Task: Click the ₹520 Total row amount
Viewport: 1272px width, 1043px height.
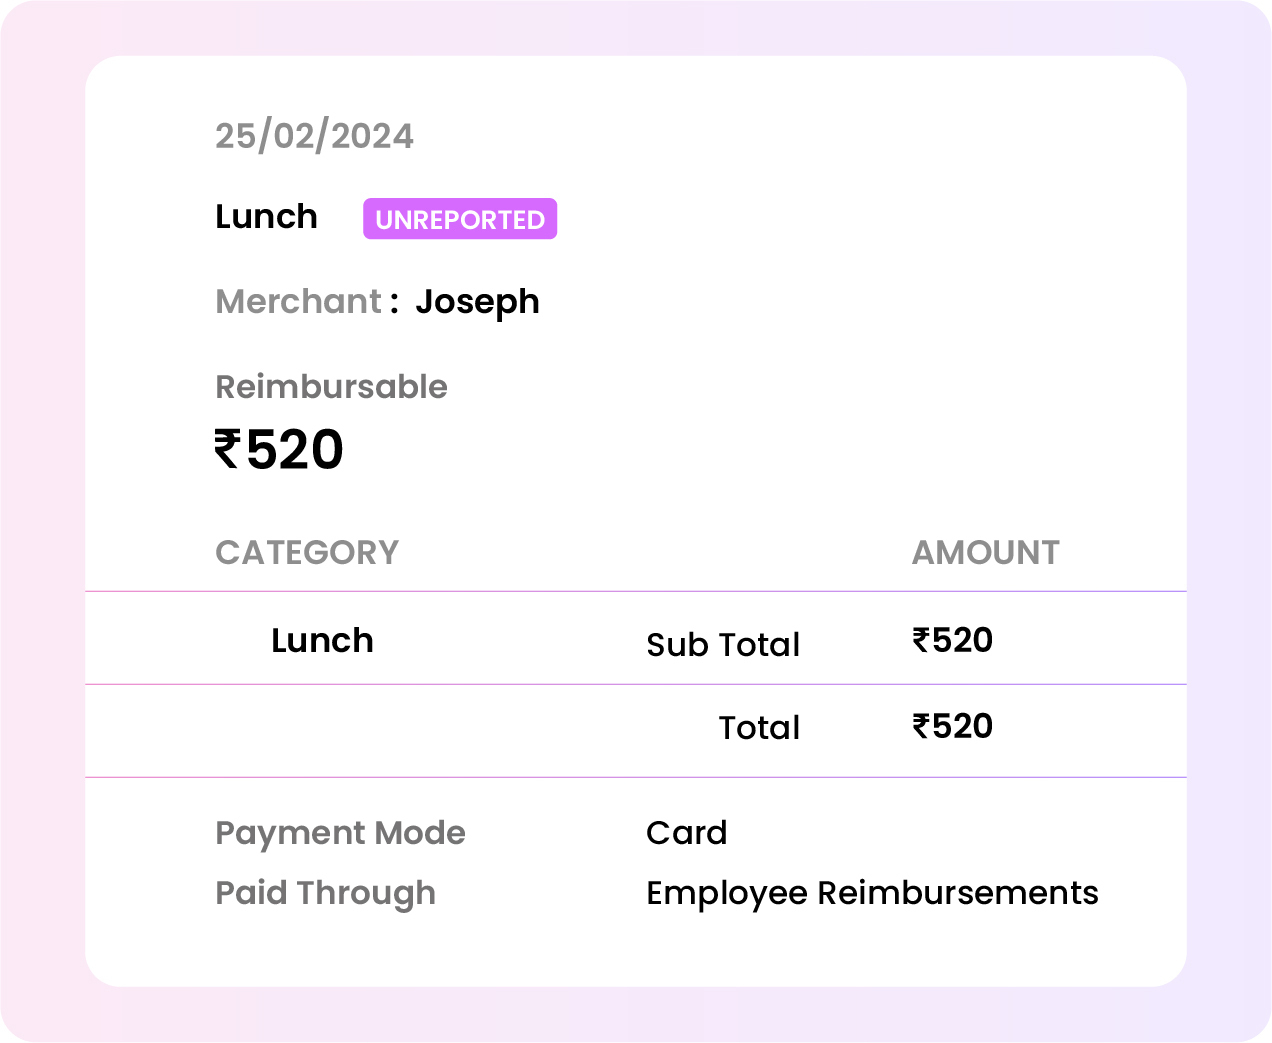Action: (x=952, y=727)
